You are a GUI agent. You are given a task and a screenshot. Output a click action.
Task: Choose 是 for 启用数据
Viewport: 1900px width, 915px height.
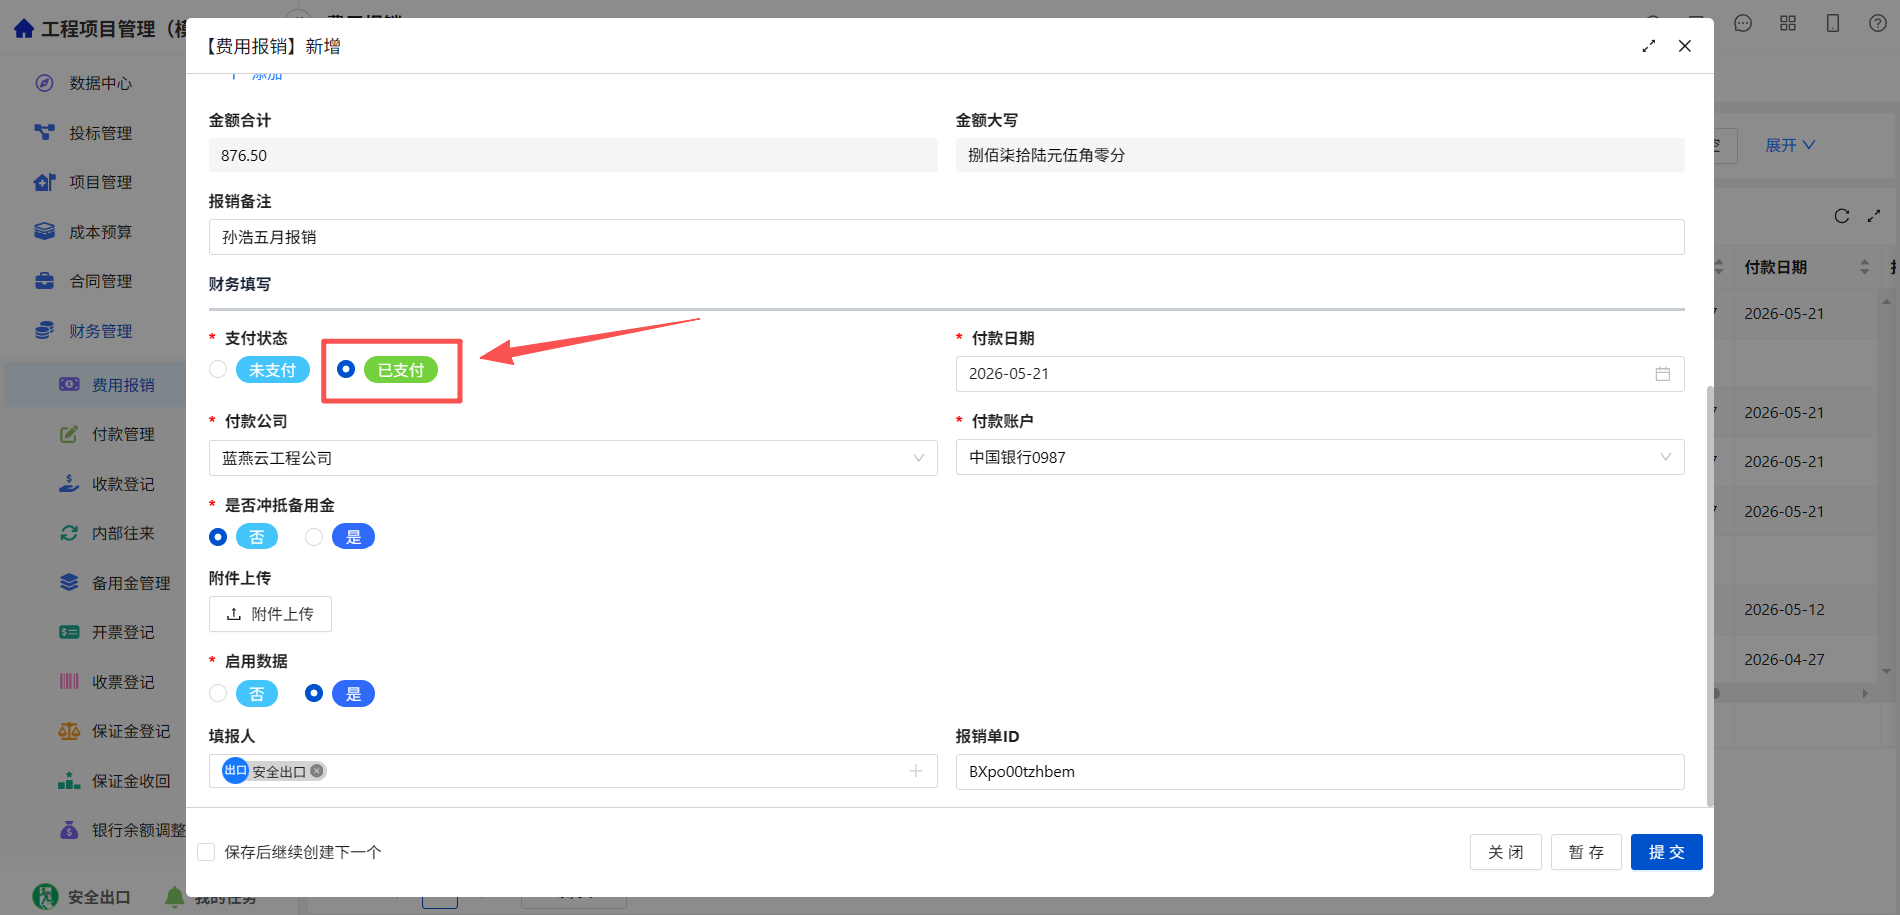[314, 693]
